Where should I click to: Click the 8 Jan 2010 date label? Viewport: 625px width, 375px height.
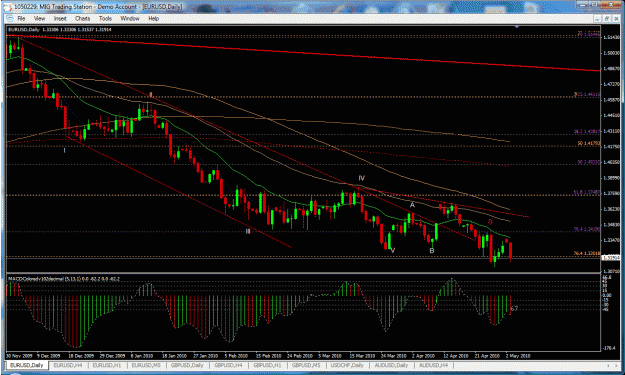(142, 356)
